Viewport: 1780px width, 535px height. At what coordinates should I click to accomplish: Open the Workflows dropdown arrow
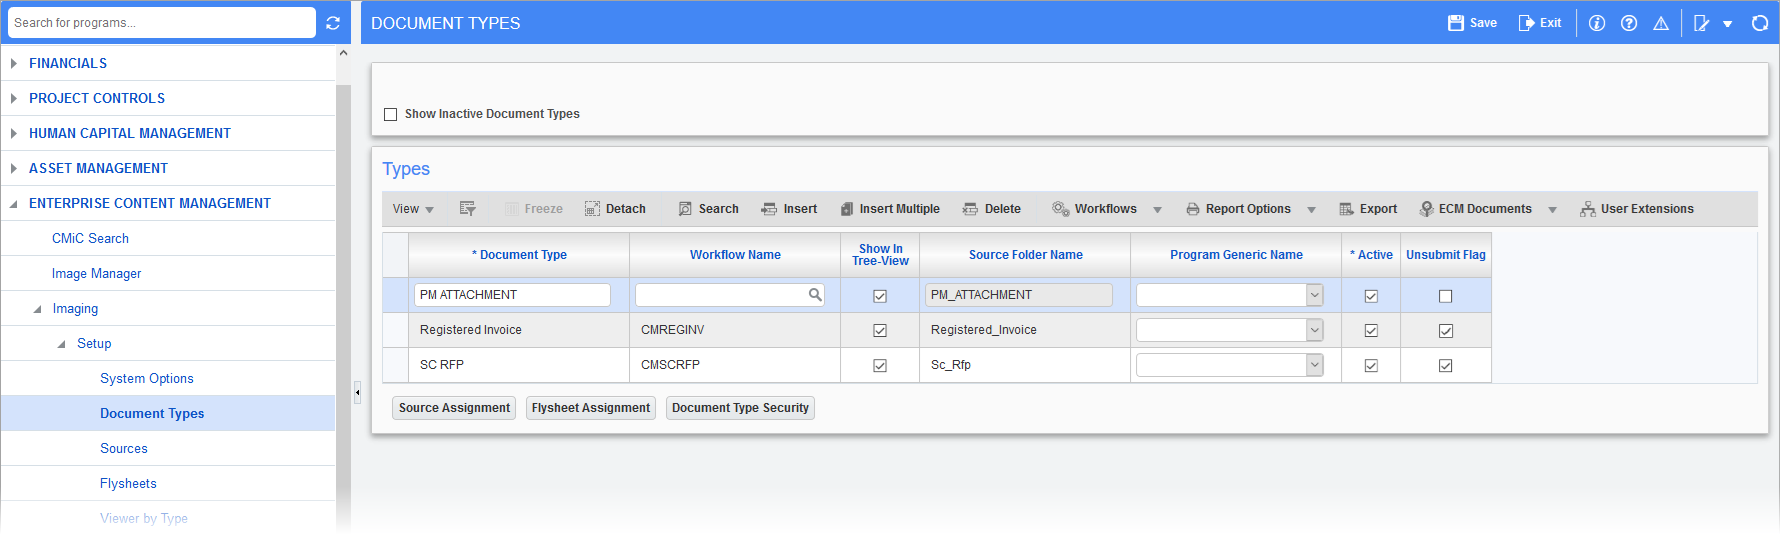[1157, 210]
